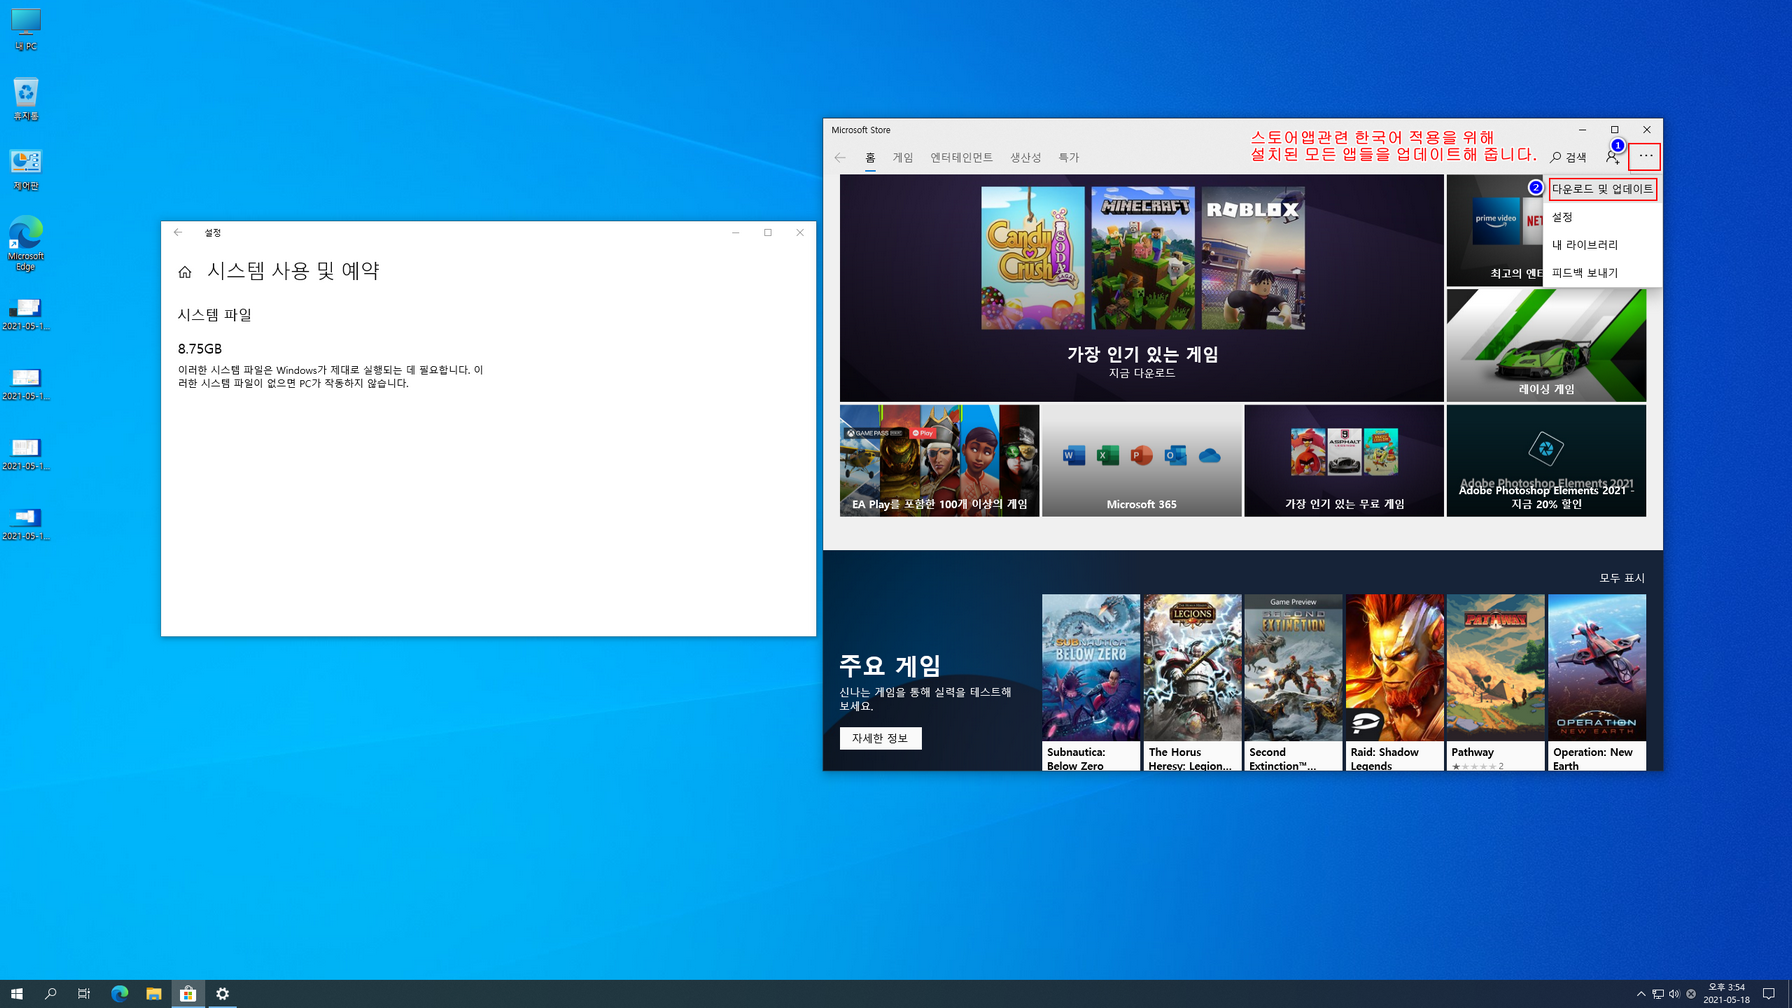Select the 생산성 tab
Viewport: 1792px width, 1008px height.
(x=1025, y=158)
